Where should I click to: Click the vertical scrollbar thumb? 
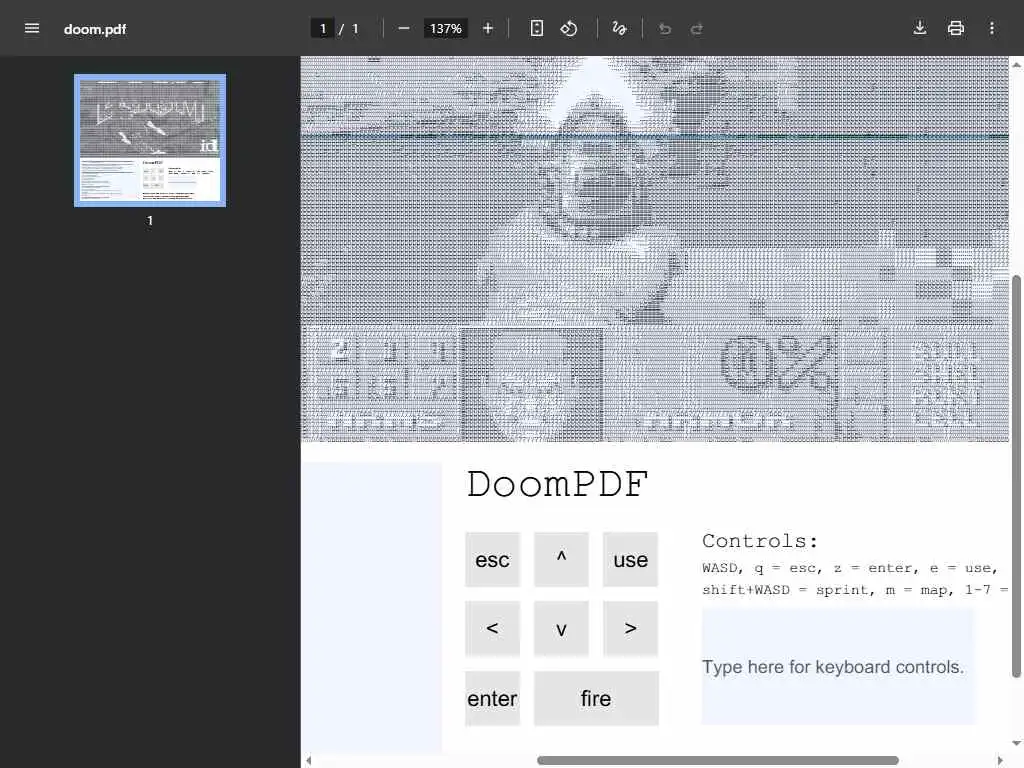coord(1016,477)
